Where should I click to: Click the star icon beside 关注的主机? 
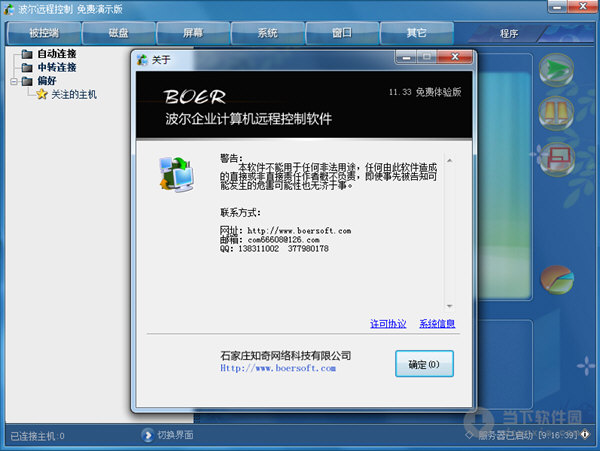click(x=42, y=94)
